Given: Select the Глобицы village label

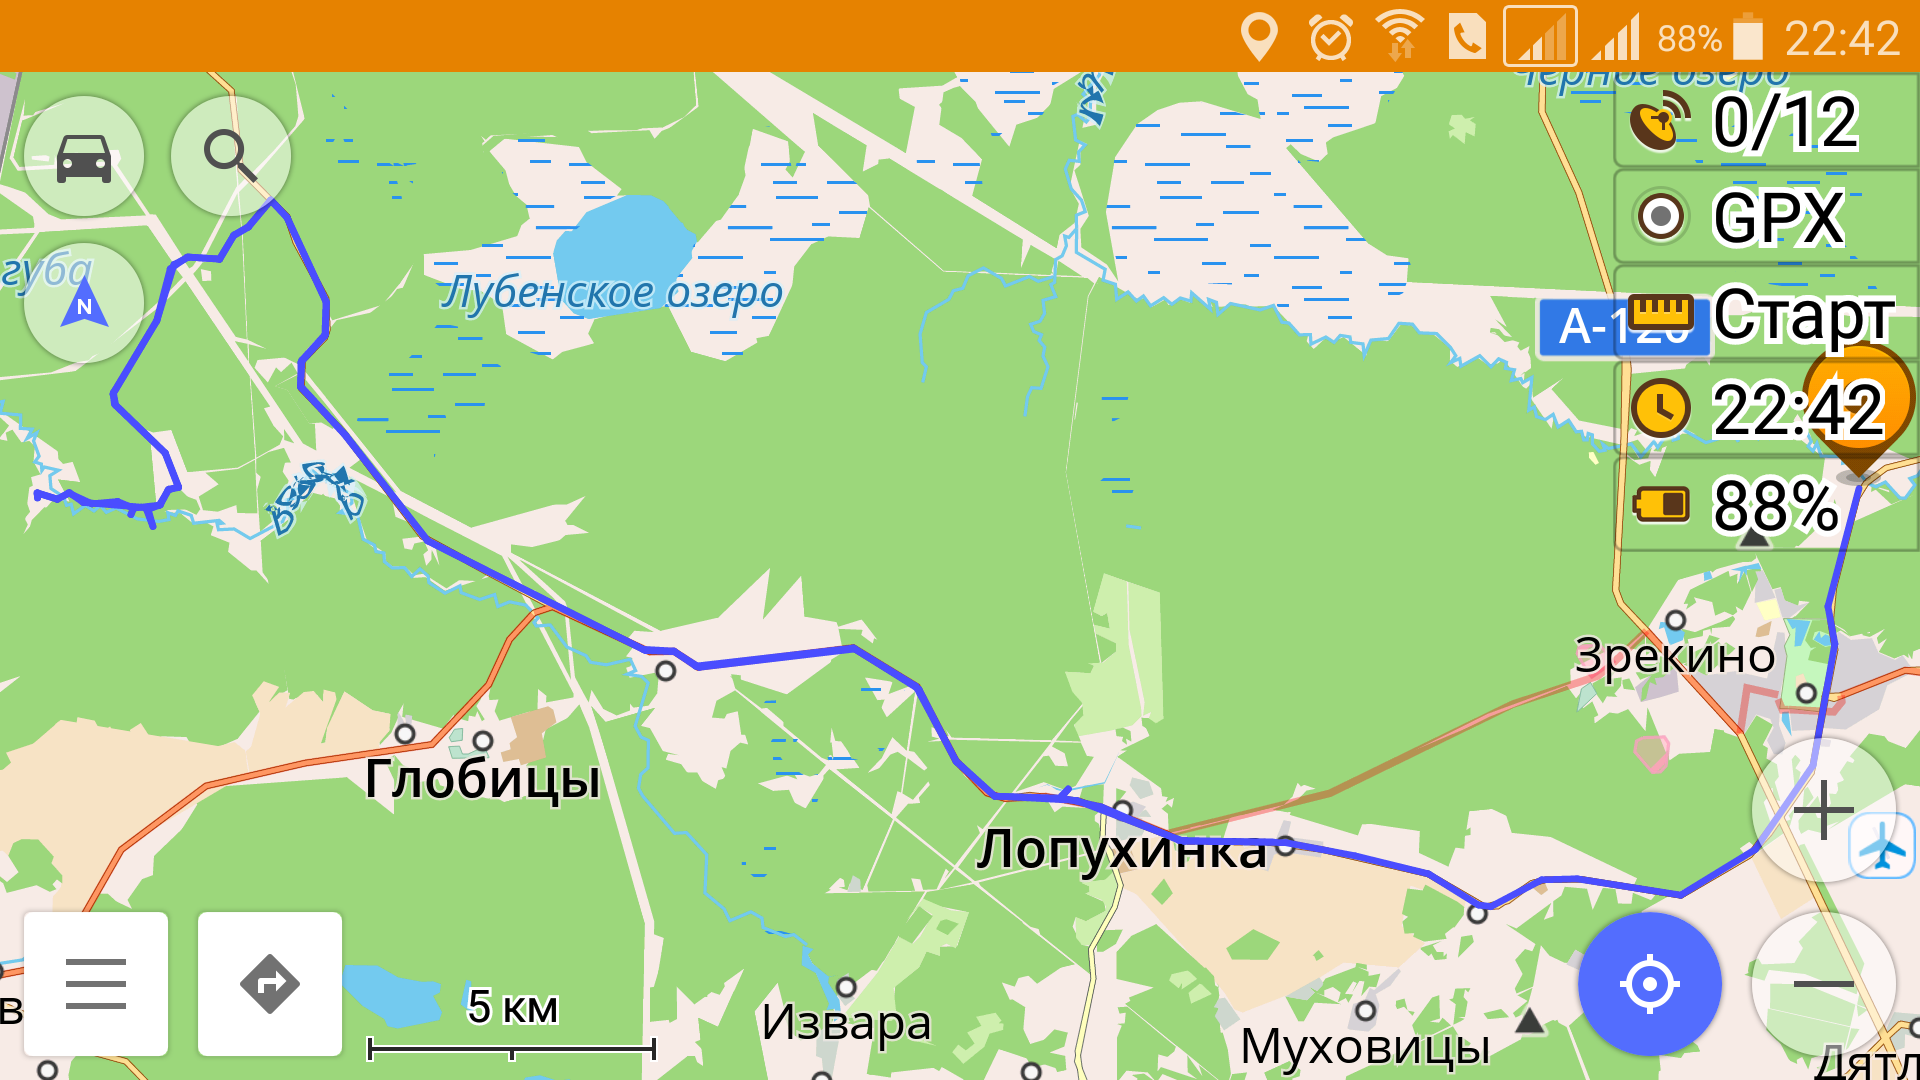Looking at the screenshot, I should click(483, 779).
